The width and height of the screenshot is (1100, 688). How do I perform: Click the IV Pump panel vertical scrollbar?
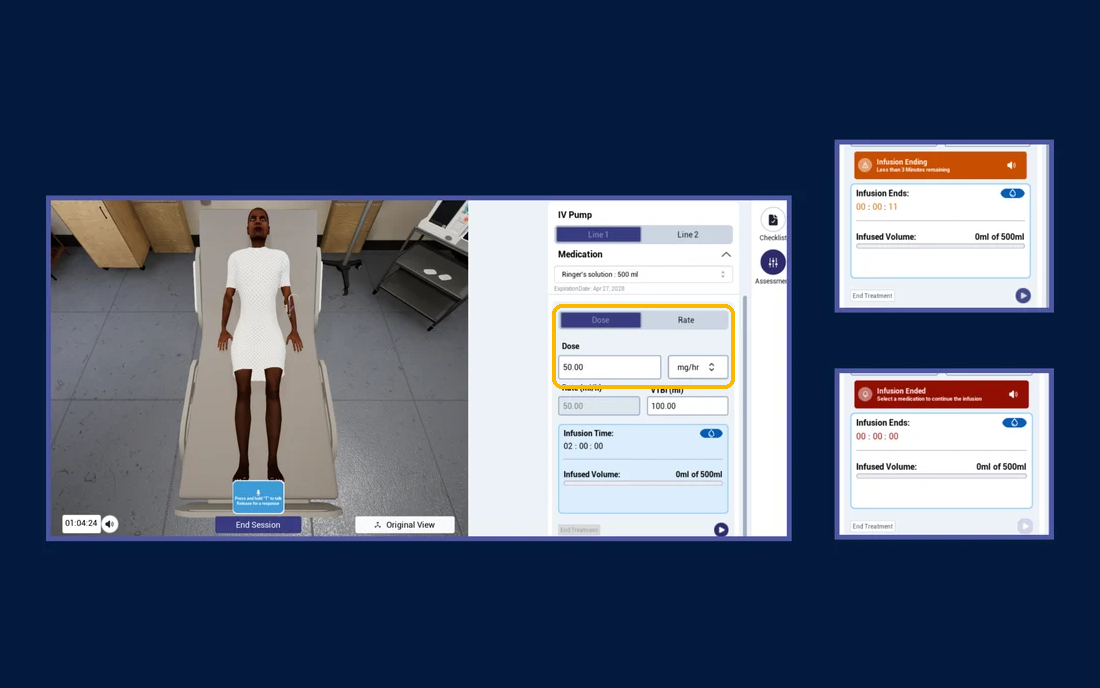(x=744, y=414)
